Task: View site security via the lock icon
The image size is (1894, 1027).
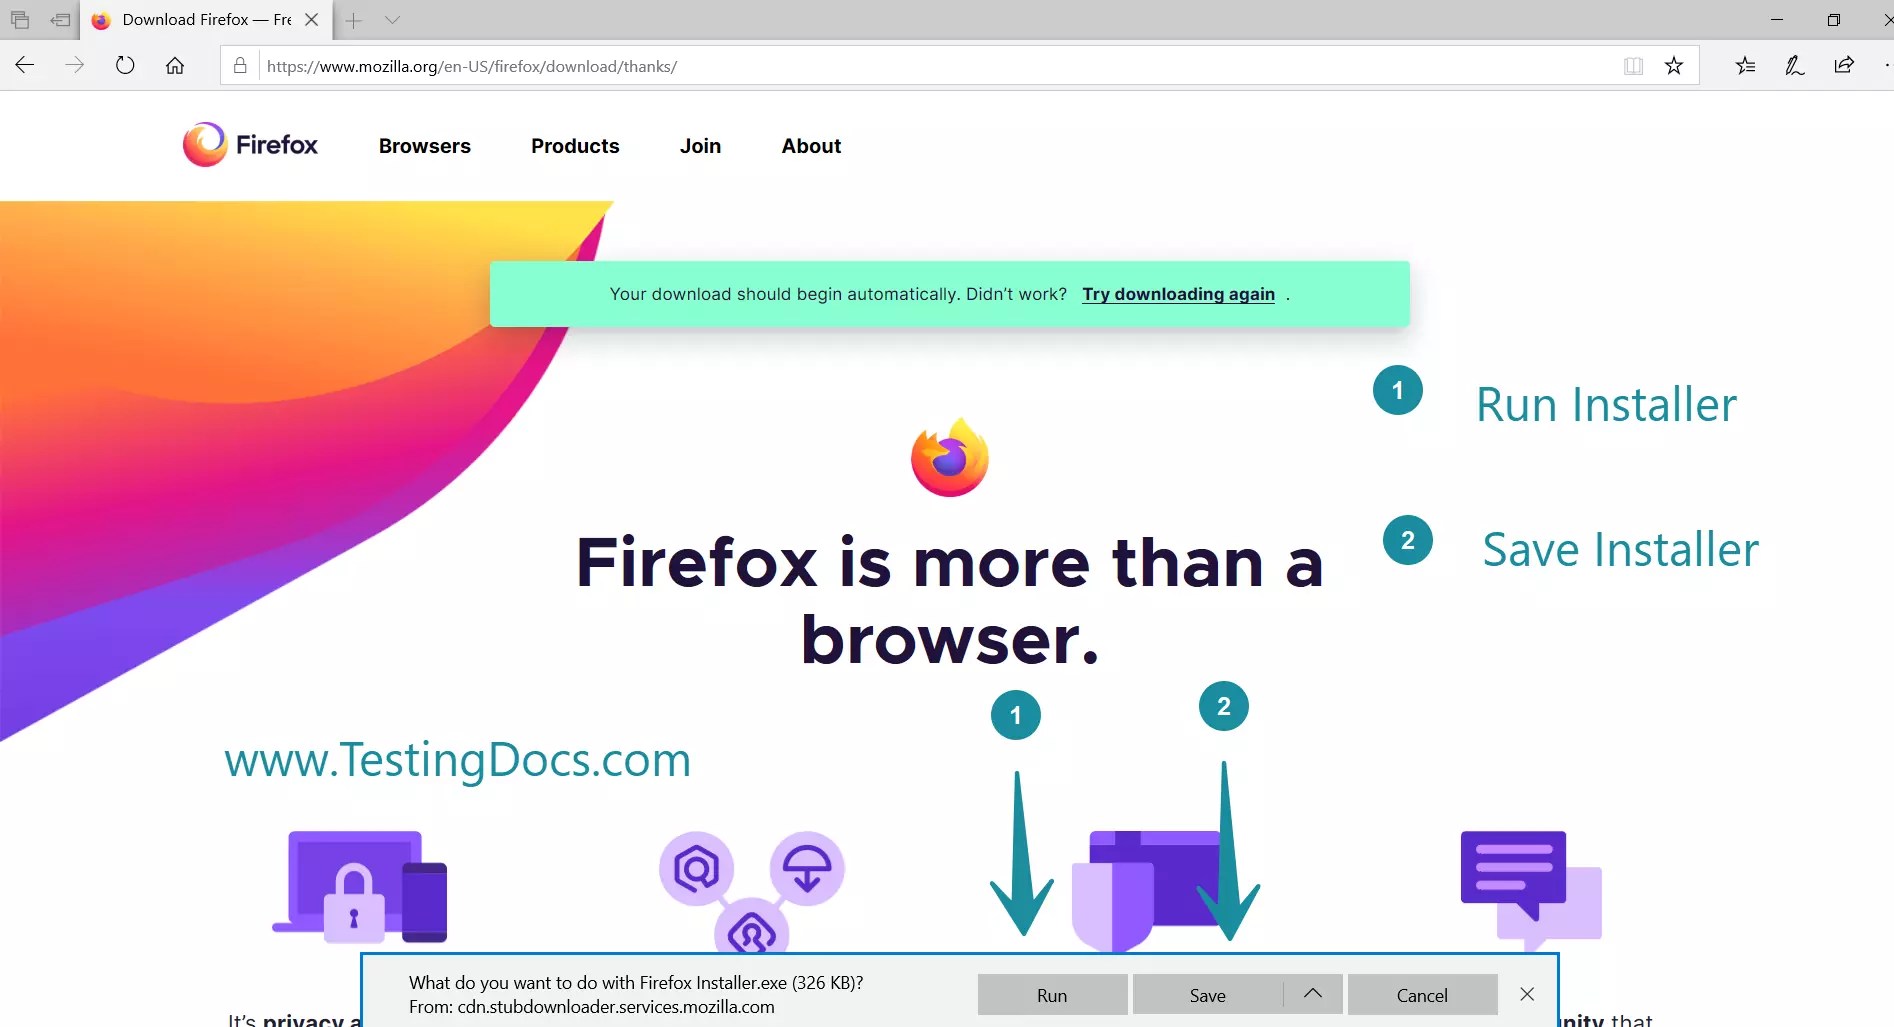Action: (x=239, y=66)
